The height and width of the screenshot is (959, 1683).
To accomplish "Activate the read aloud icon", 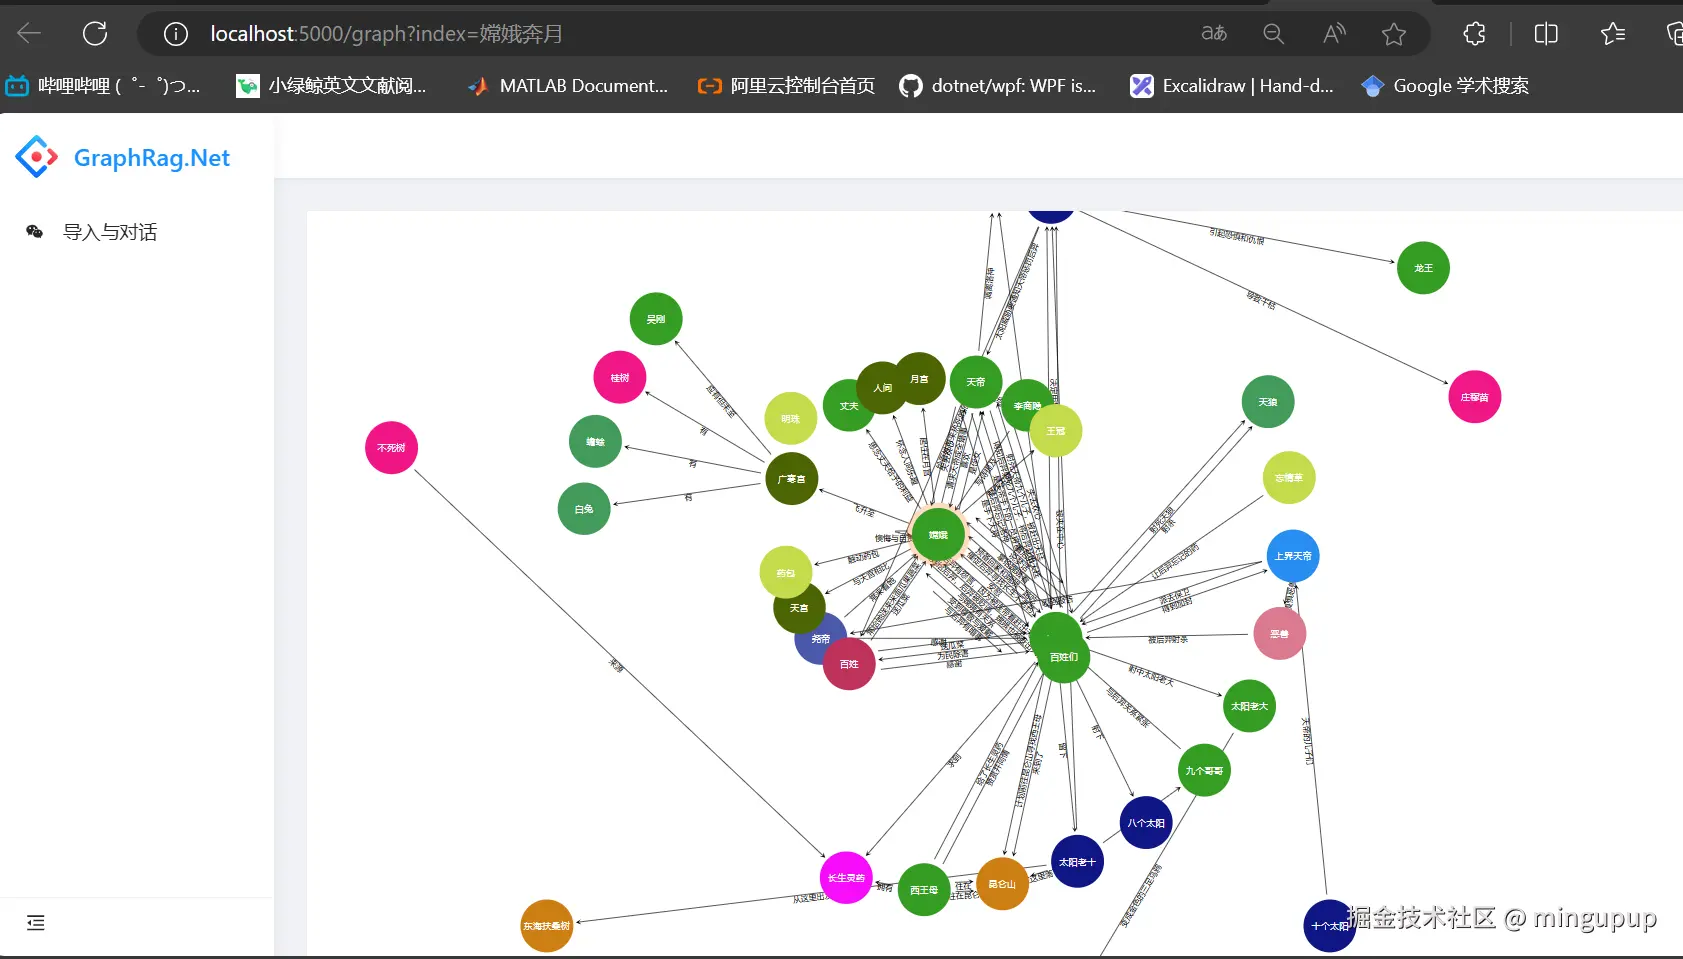I will coord(1334,34).
